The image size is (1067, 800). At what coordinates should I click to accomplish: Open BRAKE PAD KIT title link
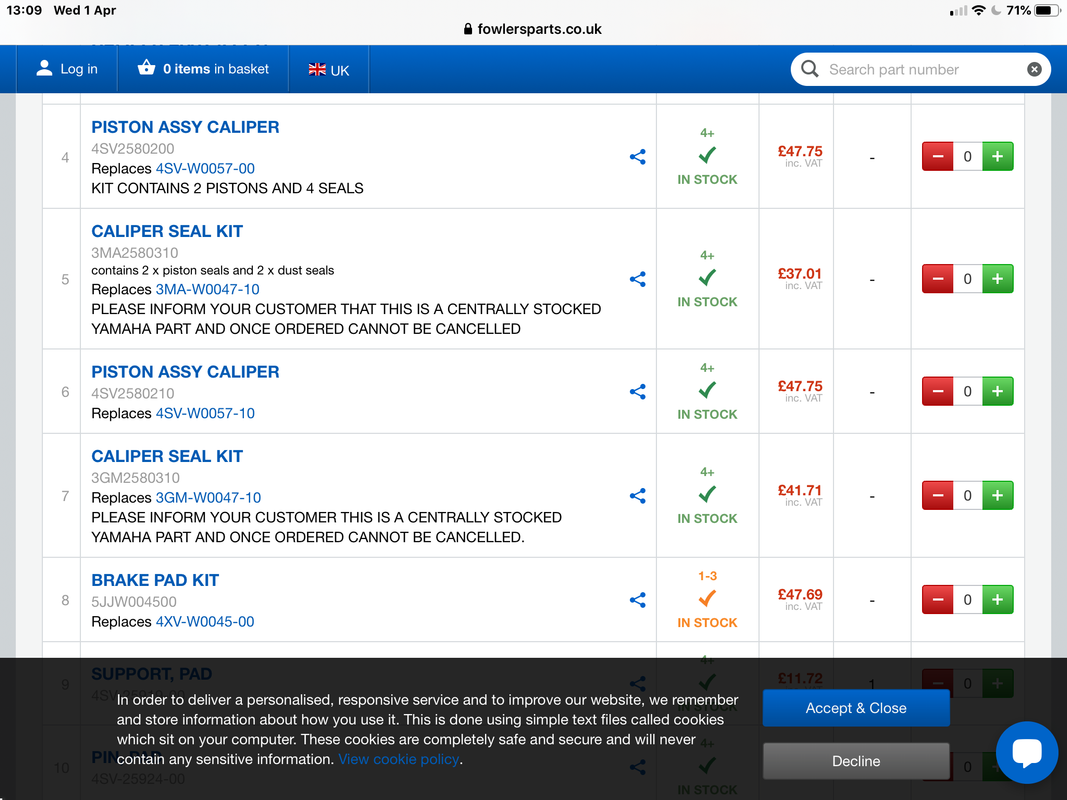coord(155,580)
